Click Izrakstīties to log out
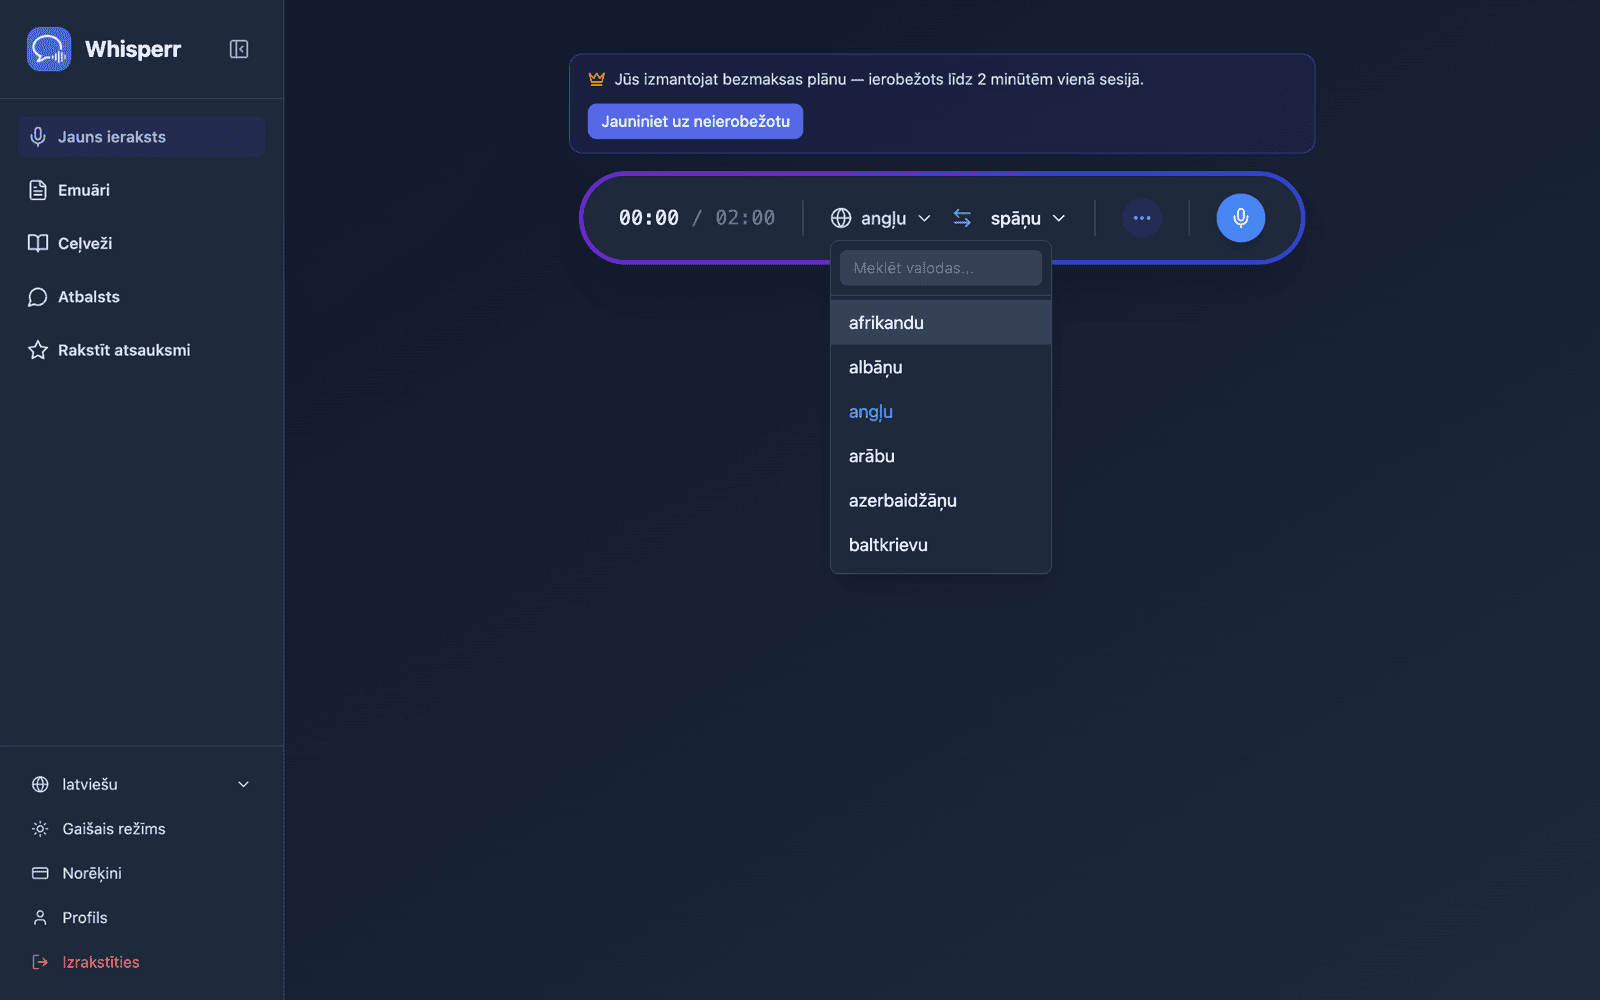Image resolution: width=1600 pixels, height=1000 pixels. coord(141,962)
